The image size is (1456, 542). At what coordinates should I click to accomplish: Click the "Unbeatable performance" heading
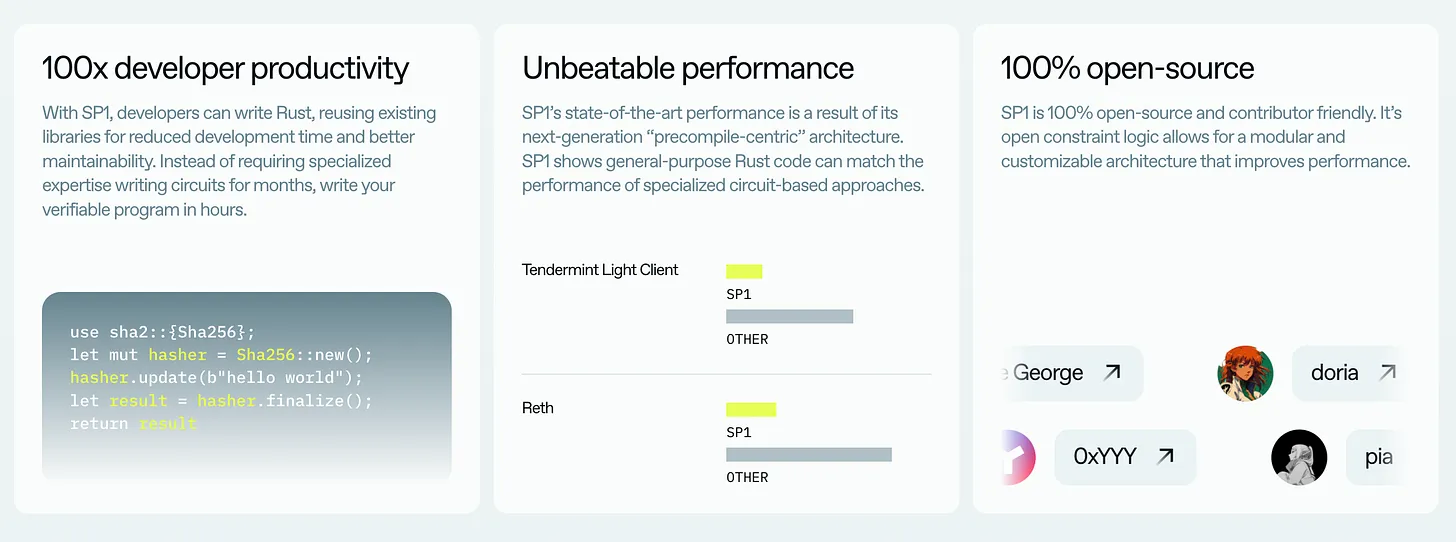click(688, 68)
